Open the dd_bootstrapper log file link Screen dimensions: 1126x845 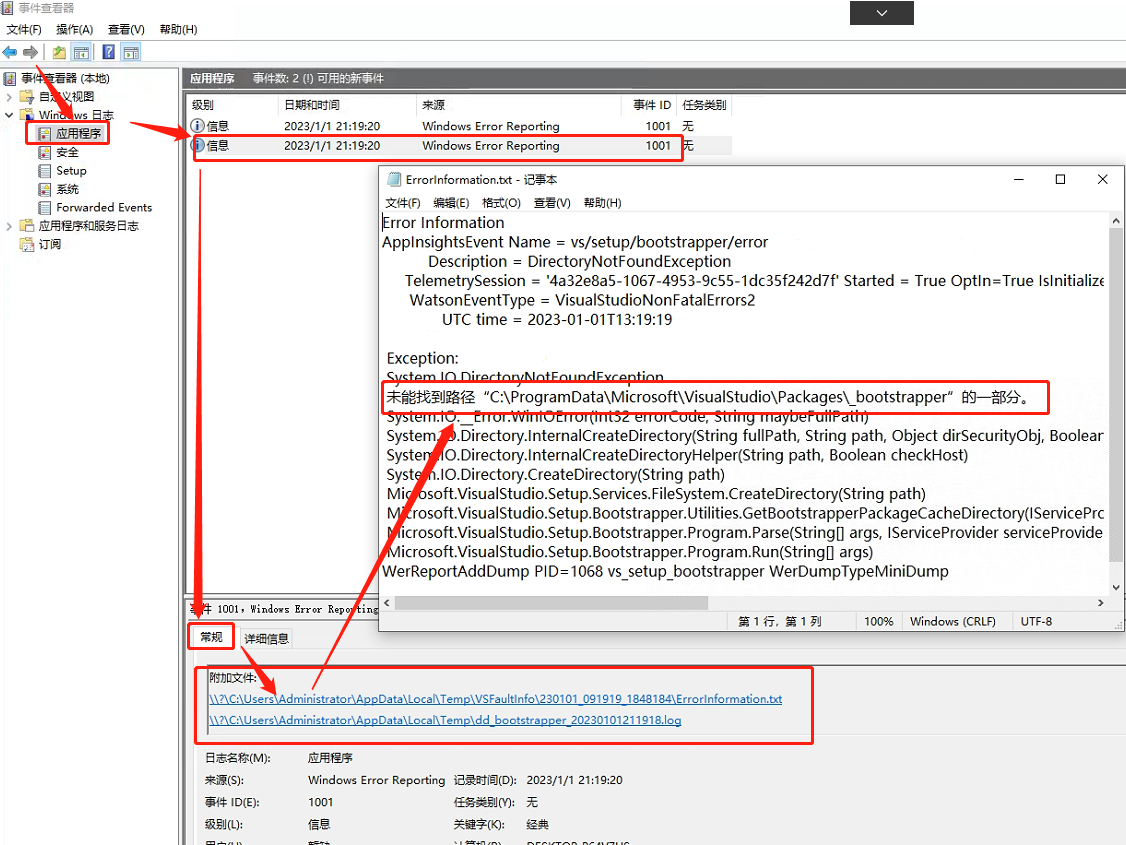coord(445,720)
